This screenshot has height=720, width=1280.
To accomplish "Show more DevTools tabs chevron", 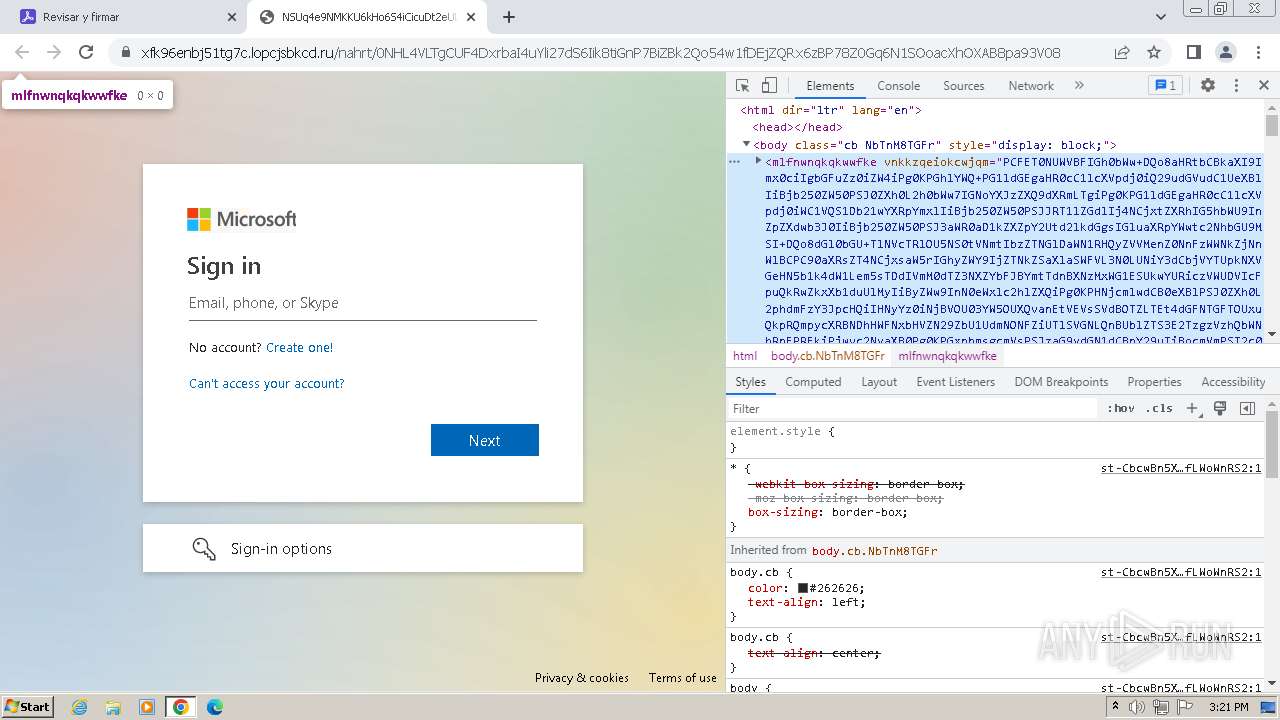I will (x=1079, y=86).
